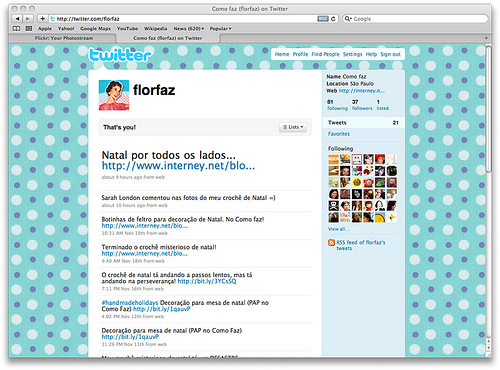This screenshot has width=500, height=370.
Task: Open new tab with tab bar plus
Action: click(x=486, y=38)
